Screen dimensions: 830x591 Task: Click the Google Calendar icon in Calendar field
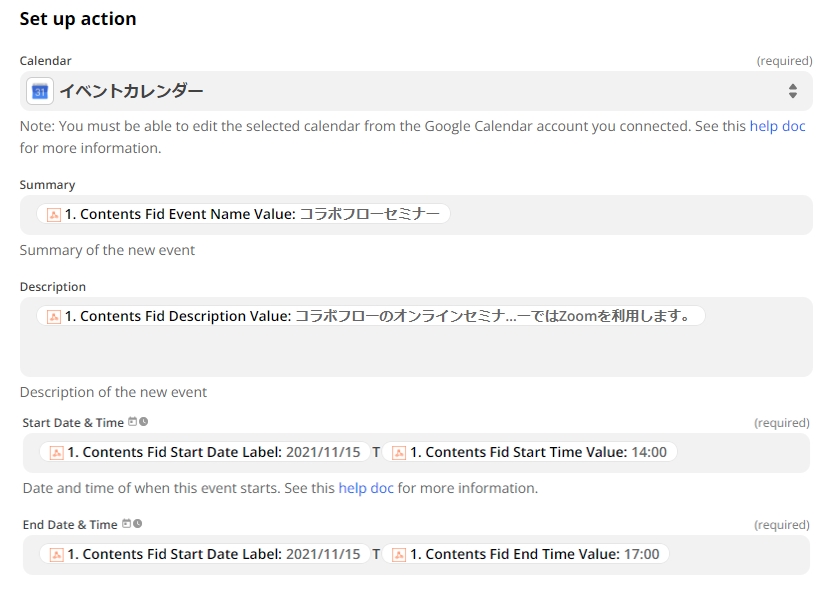(40, 92)
